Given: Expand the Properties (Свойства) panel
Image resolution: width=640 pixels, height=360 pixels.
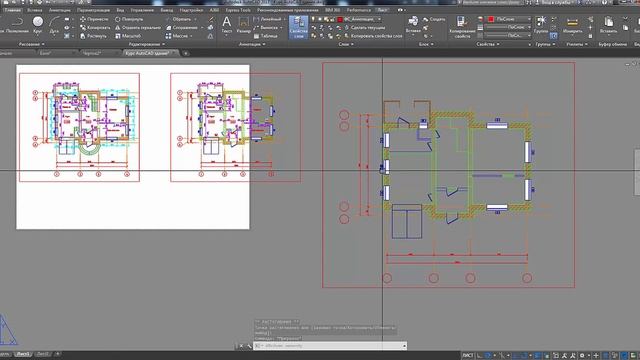Looking at the screenshot, I should click(487, 44).
